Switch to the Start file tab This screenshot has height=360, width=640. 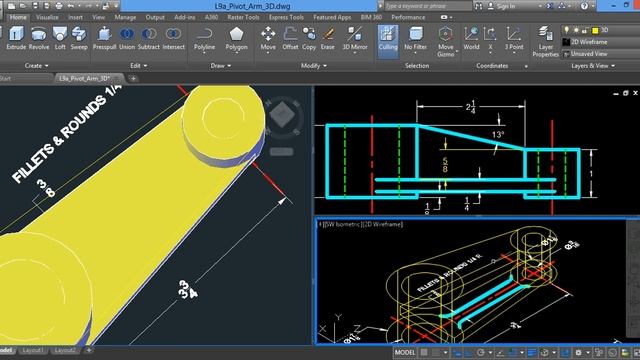coord(6,79)
